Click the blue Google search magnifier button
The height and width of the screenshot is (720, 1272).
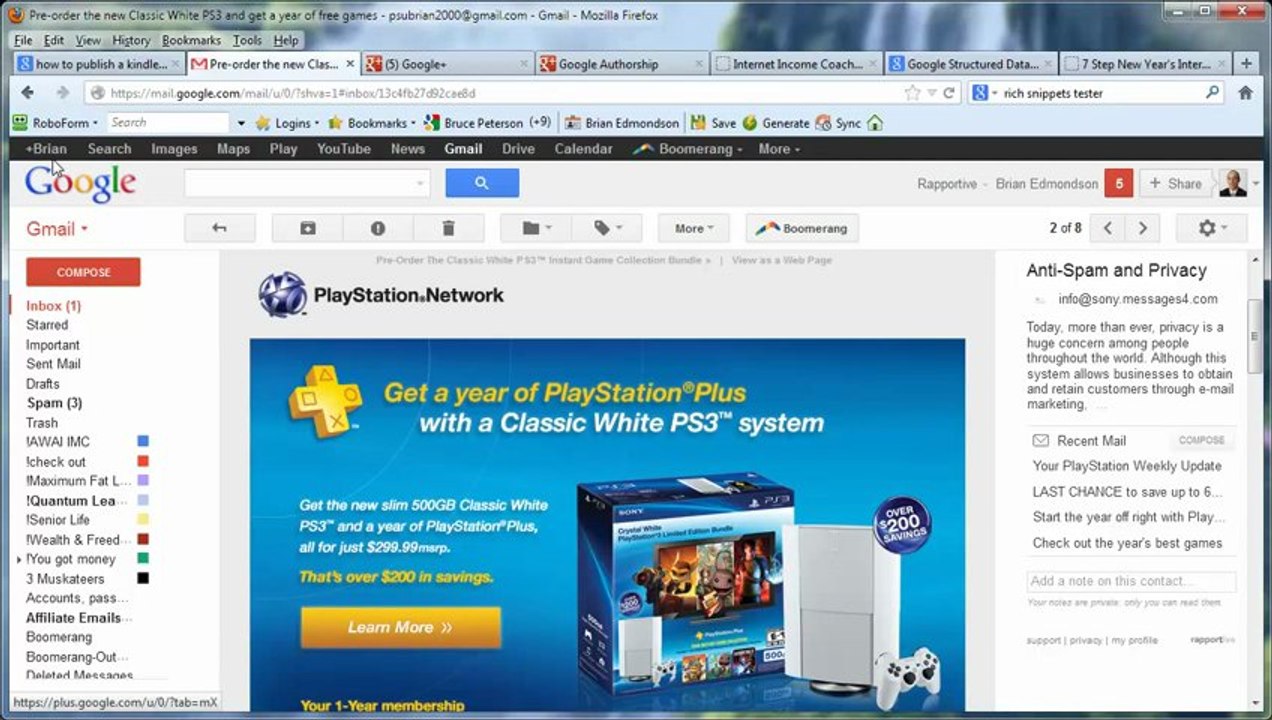(482, 183)
